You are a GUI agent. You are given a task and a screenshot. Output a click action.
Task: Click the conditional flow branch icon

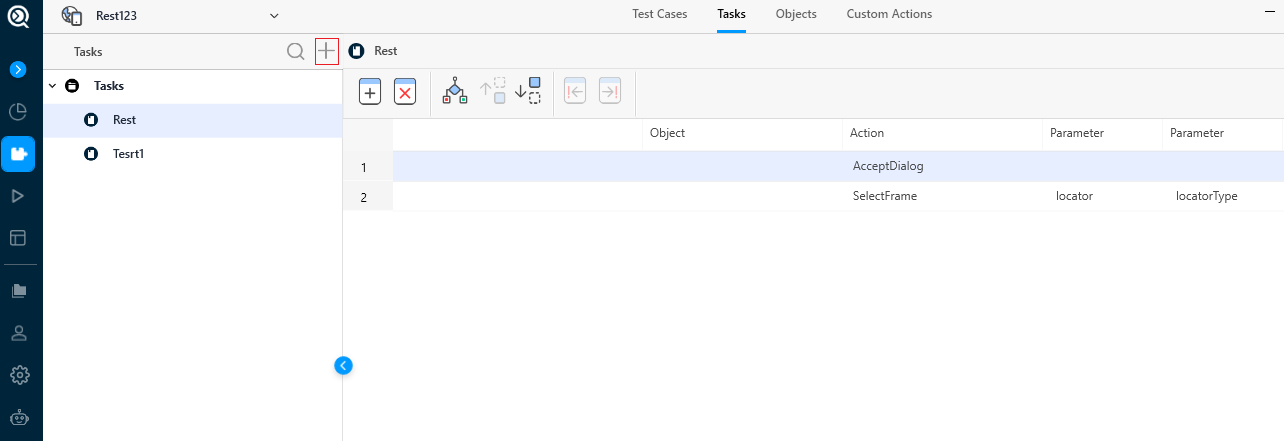455,92
